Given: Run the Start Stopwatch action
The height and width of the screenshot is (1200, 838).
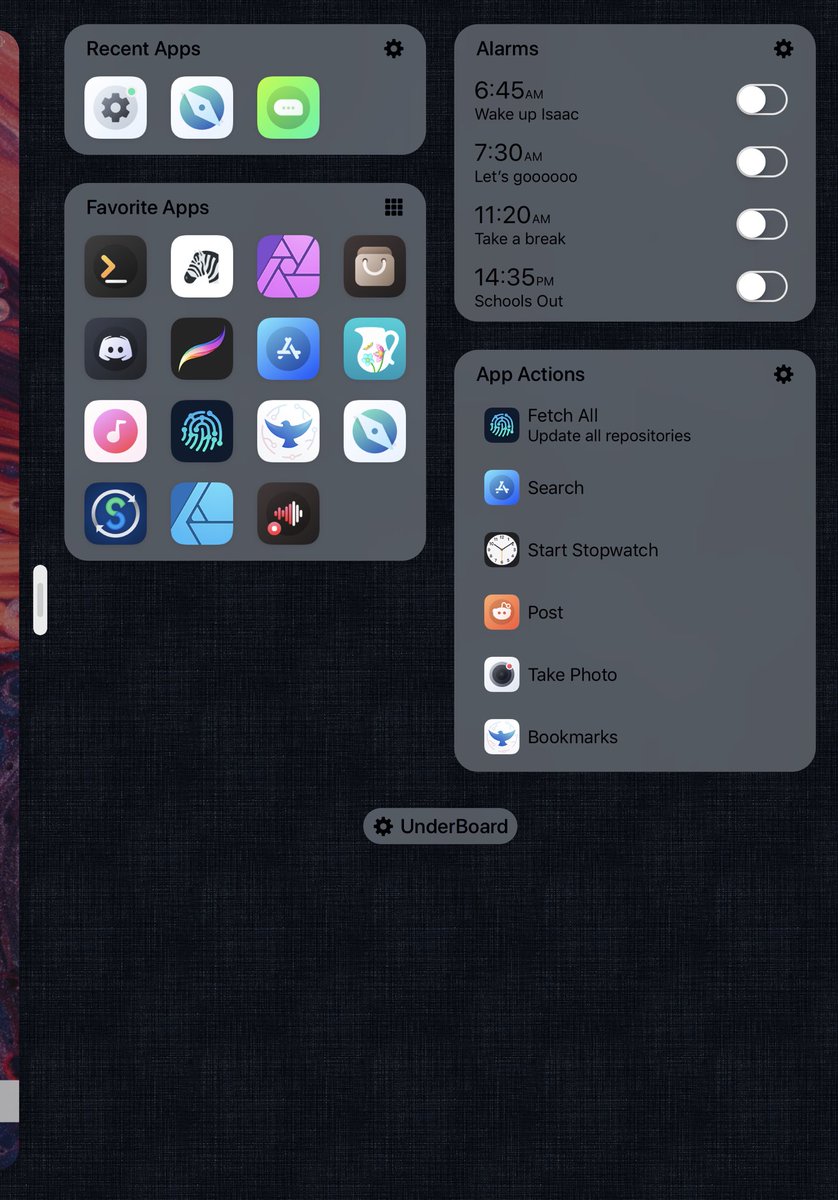Looking at the screenshot, I should pyautogui.click(x=635, y=550).
